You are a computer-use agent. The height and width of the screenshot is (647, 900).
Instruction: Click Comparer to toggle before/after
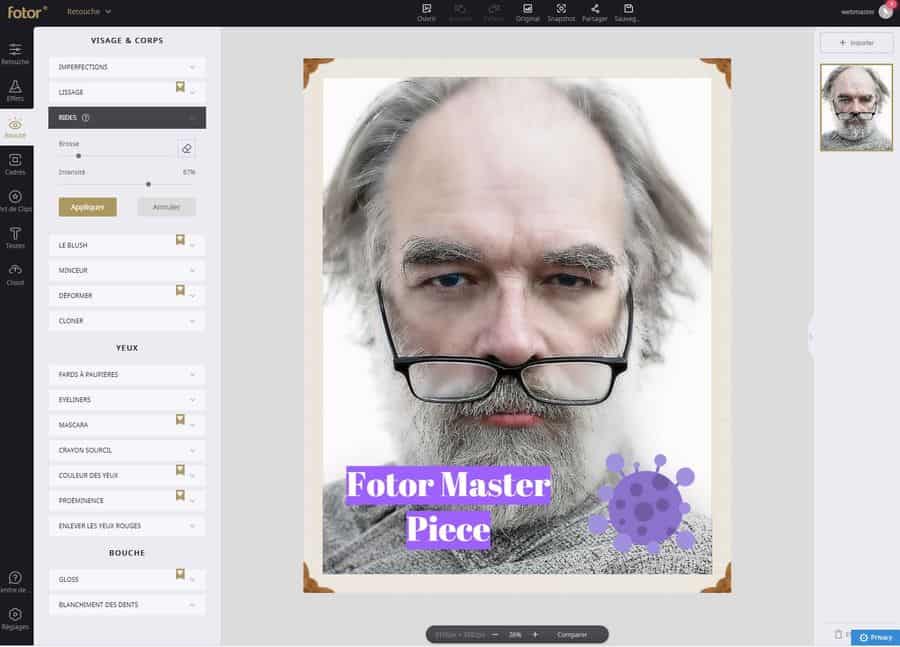(x=572, y=634)
